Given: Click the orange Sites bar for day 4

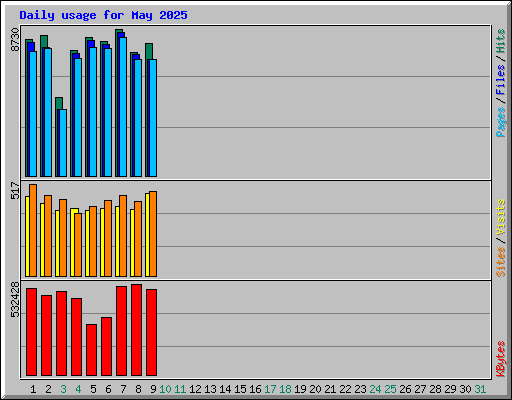Looking at the screenshot, I should [78, 245].
